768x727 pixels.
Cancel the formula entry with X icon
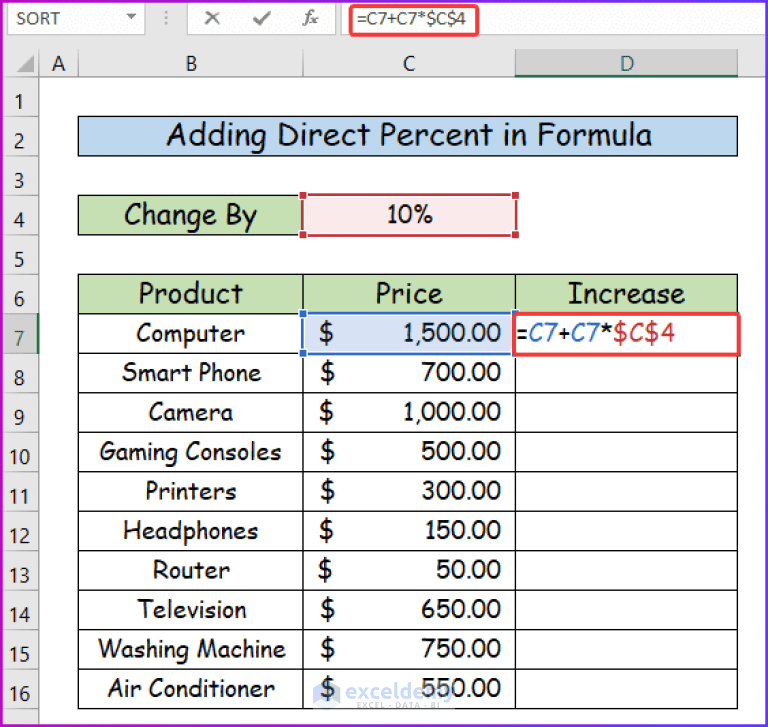click(x=212, y=19)
